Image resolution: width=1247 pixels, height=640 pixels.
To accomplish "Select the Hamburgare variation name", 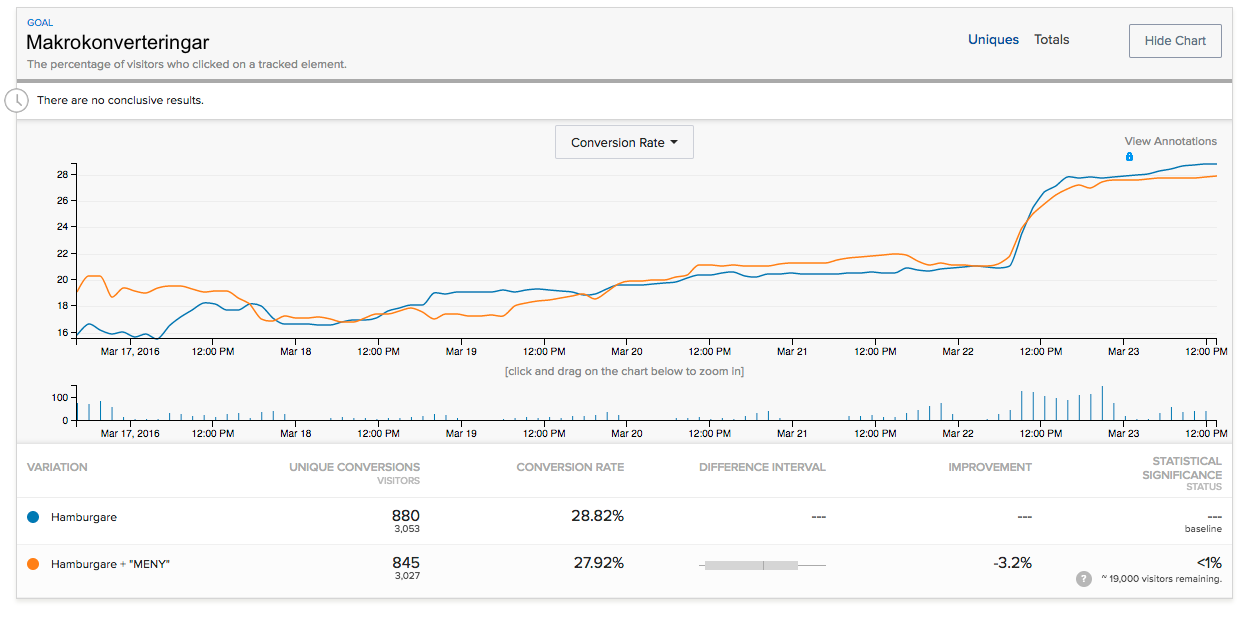I will pyautogui.click(x=84, y=517).
